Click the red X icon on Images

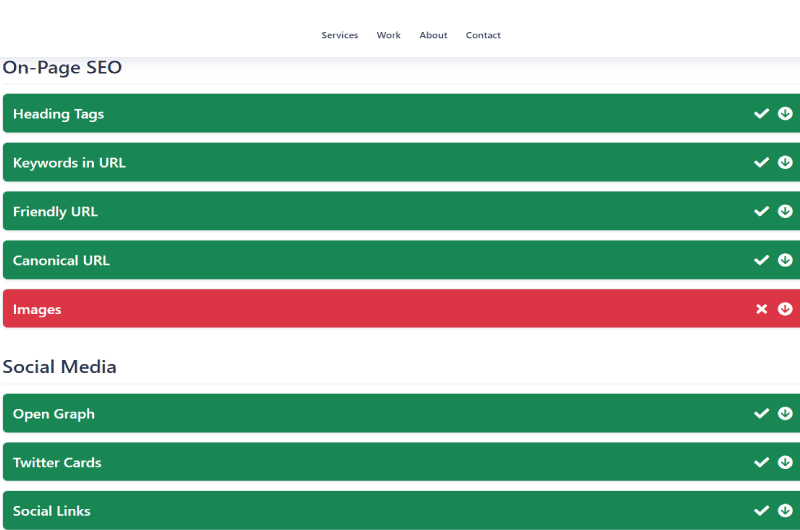761,309
